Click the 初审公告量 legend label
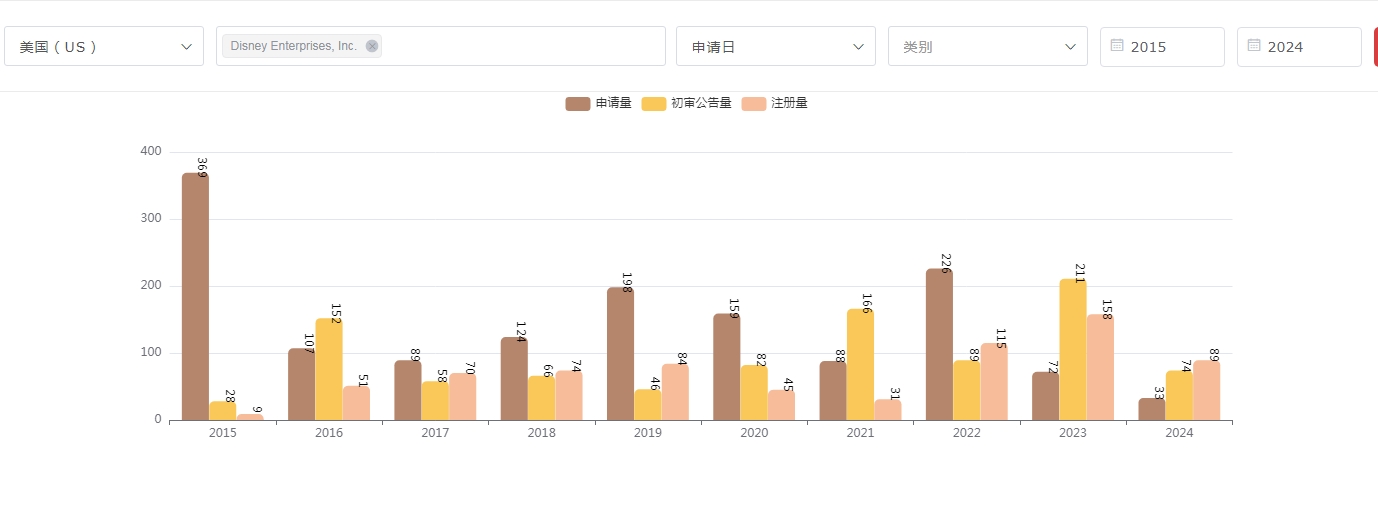Image resolution: width=1378 pixels, height=508 pixels. (701, 103)
